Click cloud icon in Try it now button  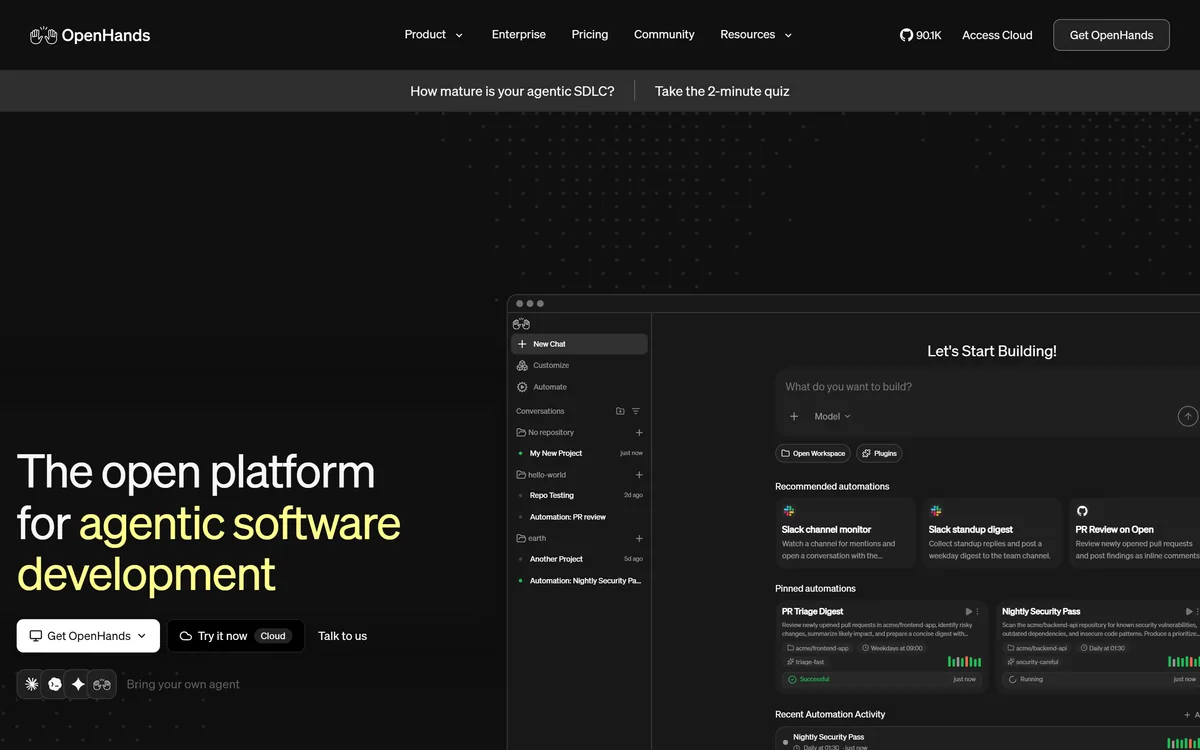(x=186, y=636)
